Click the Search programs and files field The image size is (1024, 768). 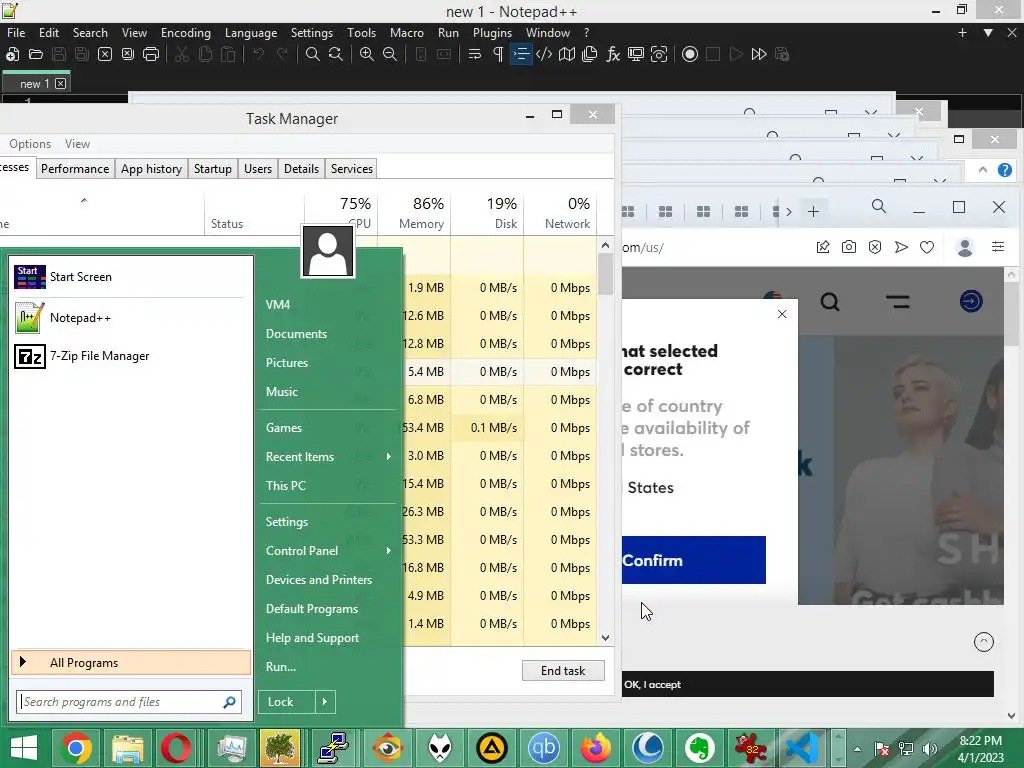129,702
